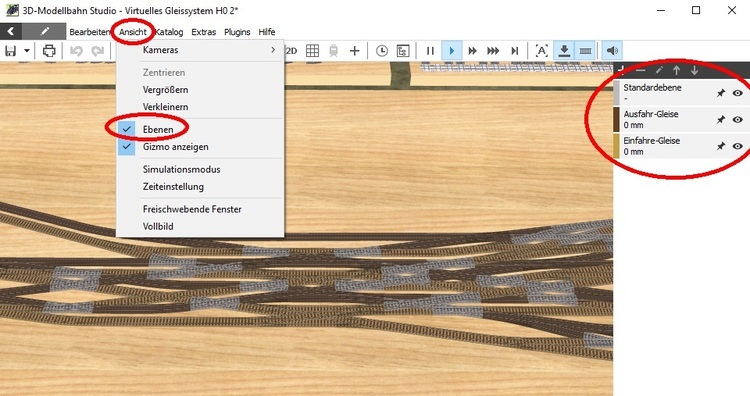Toggle the grid display icon

[x=312, y=51]
